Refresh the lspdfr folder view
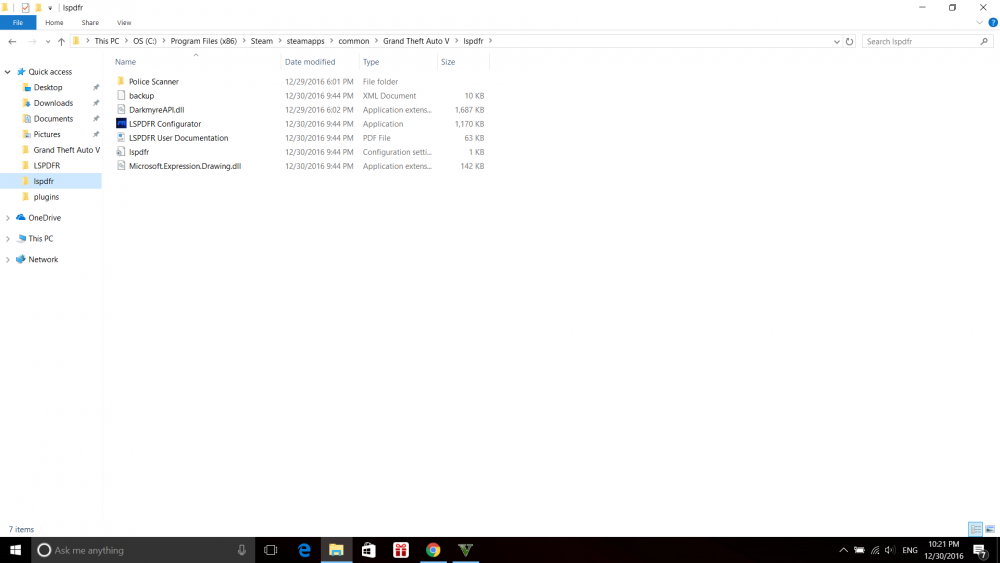This screenshot has width=1000, height=563. click(849, 41)
